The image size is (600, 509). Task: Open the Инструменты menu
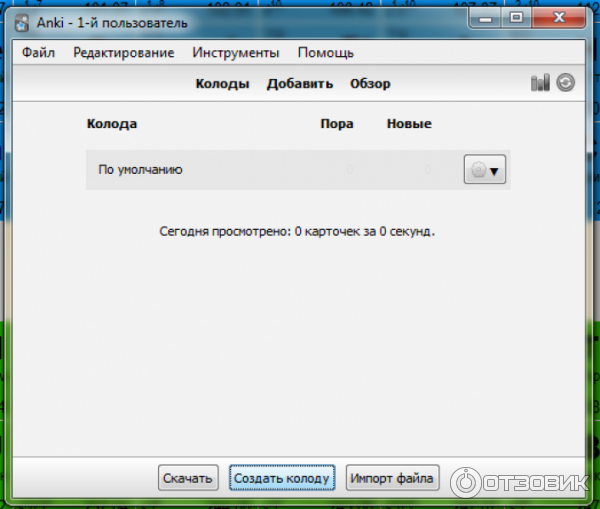pyautogui.click(x=236, y=53)
